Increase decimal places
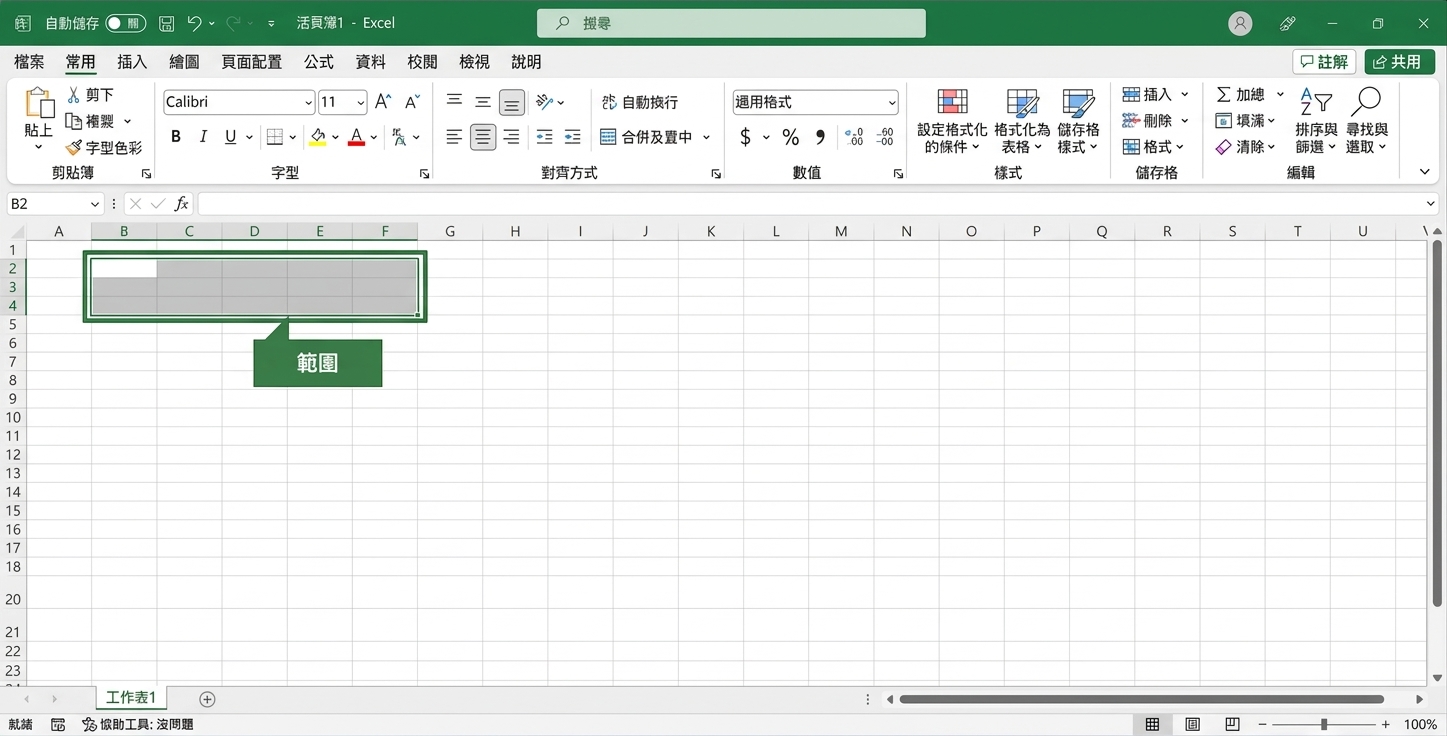1447x736 pixels. click(854, 137)
